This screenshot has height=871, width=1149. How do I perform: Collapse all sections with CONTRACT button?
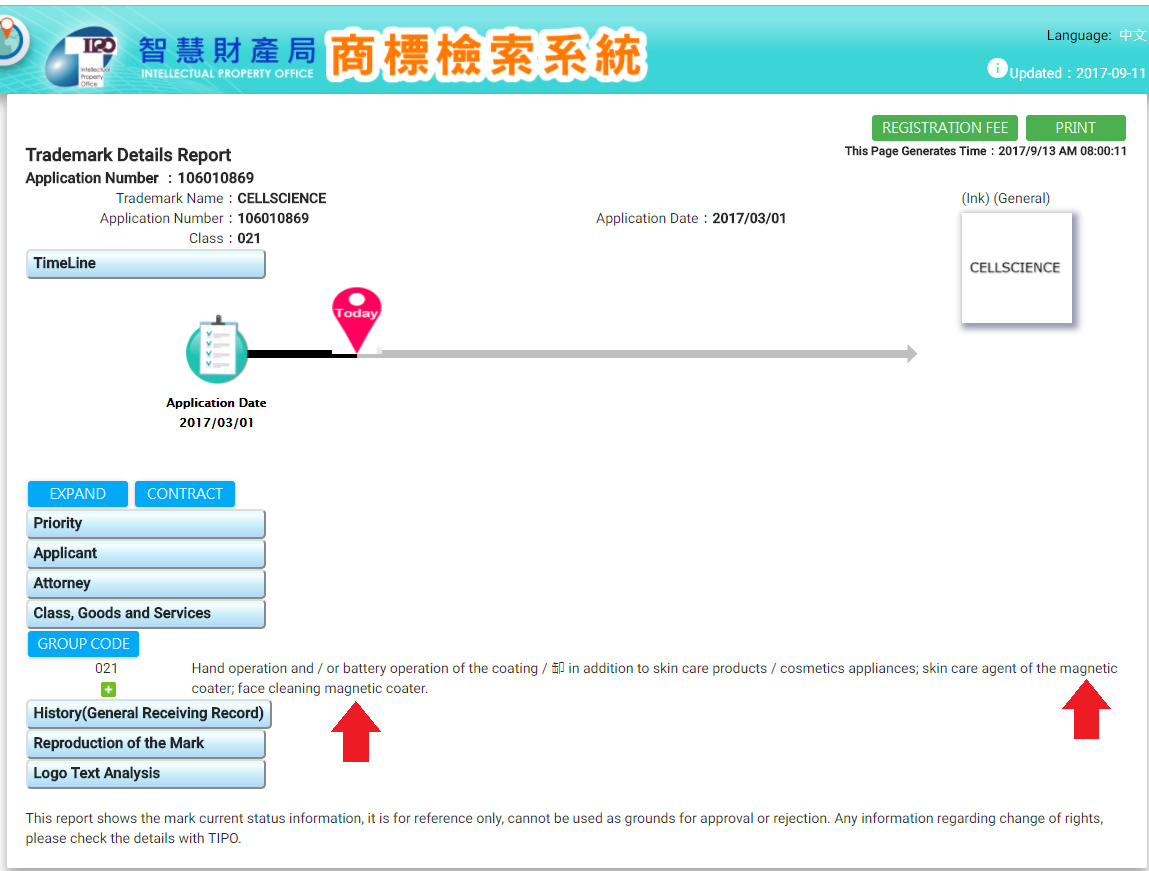point(185,494)
